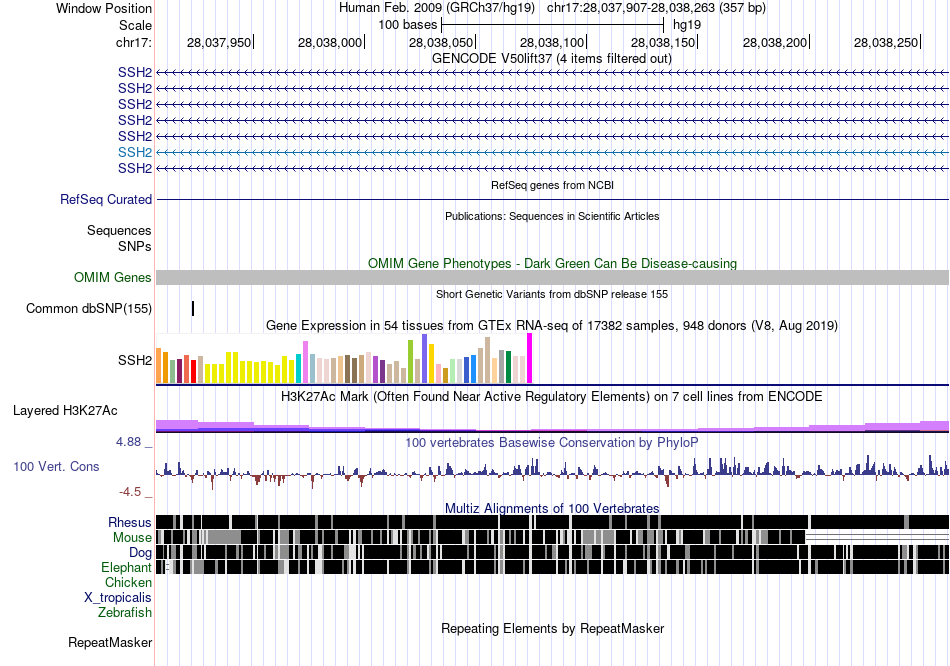Click the magenta bar ending the GTEx chart
Image resolution: width=950 pixels, height=666 pixels.
pos(530,358)
